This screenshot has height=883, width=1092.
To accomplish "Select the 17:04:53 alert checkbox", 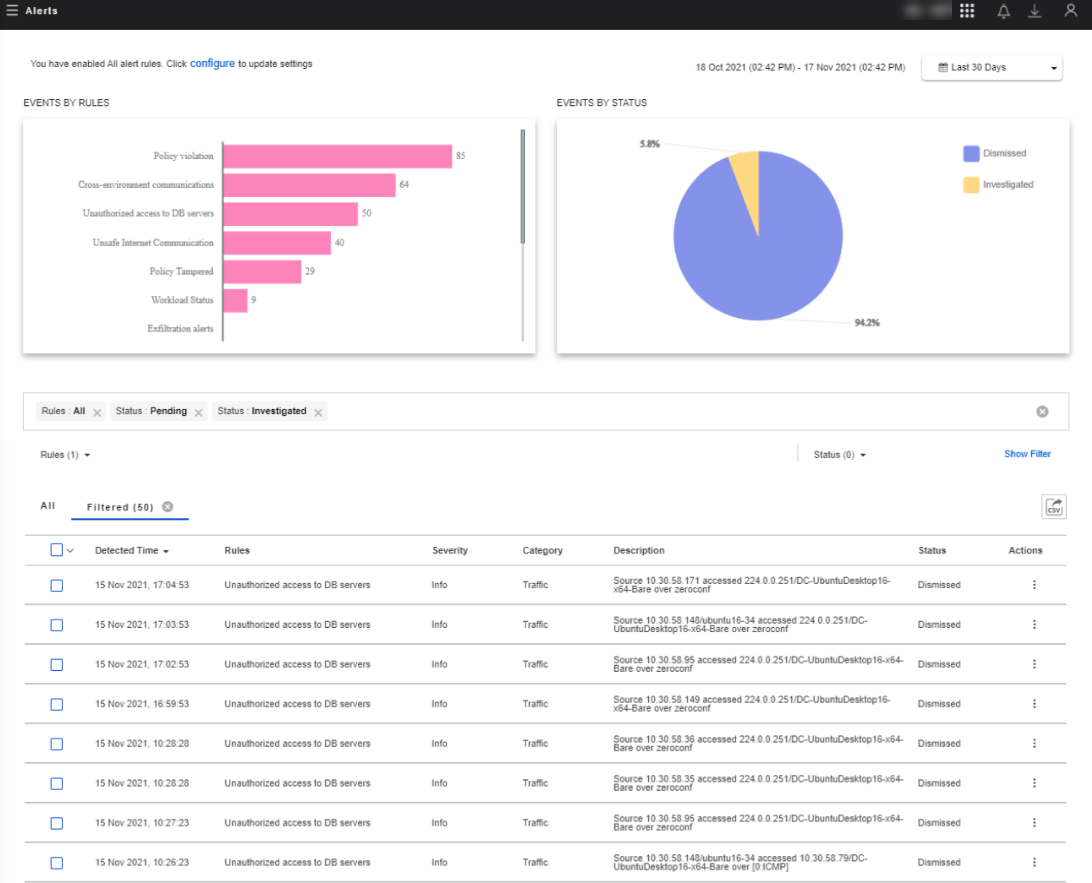I will pyautogui.click(x=56, y=586).
